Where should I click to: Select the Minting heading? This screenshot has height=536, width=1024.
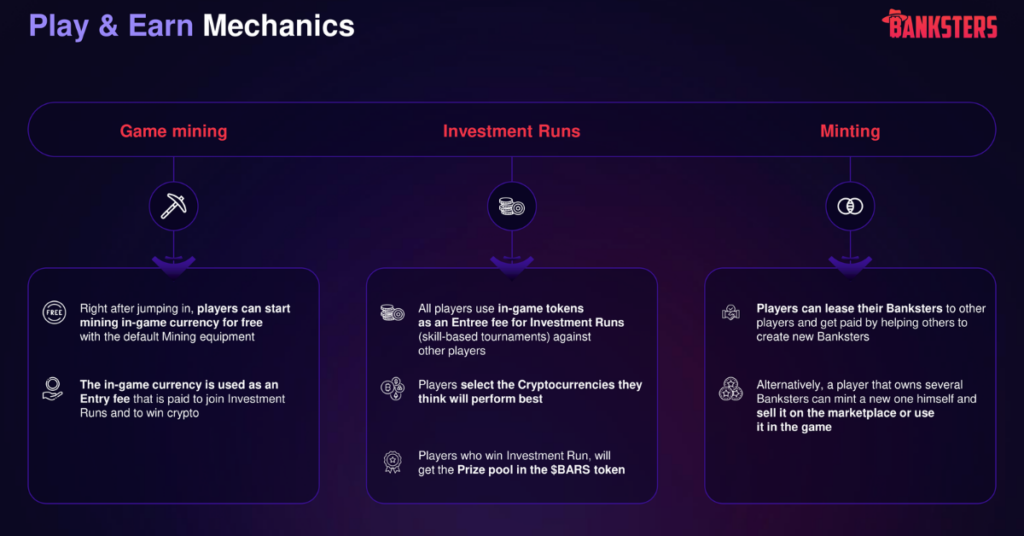(x=850, y=131)
